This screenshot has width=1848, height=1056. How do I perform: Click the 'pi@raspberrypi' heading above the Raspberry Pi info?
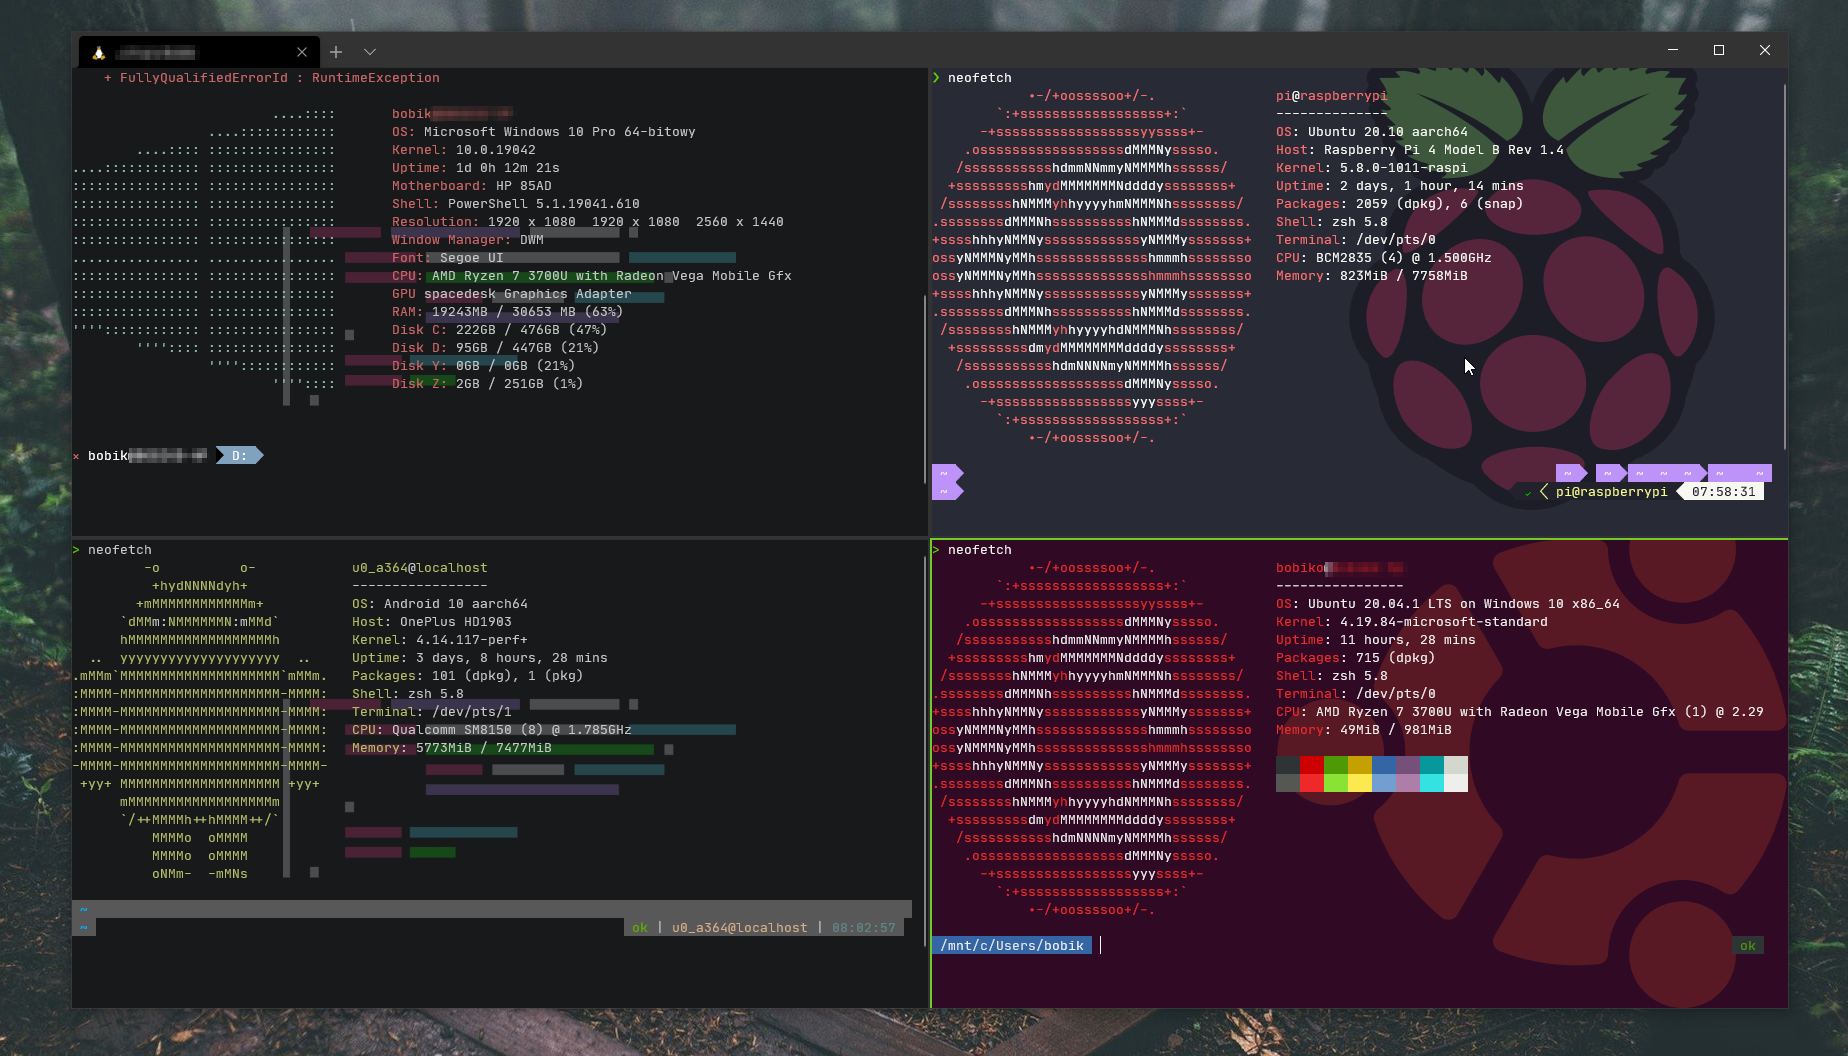1332,96
